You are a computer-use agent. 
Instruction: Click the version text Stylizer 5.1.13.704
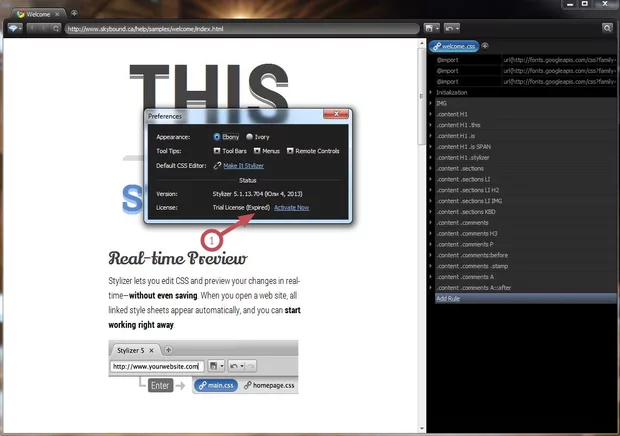257,194
